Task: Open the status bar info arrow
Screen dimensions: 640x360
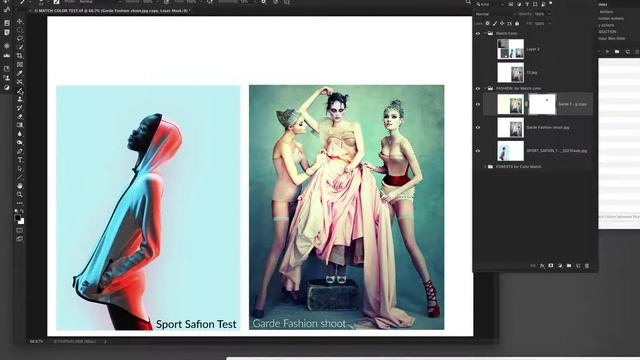Action: 105,341
